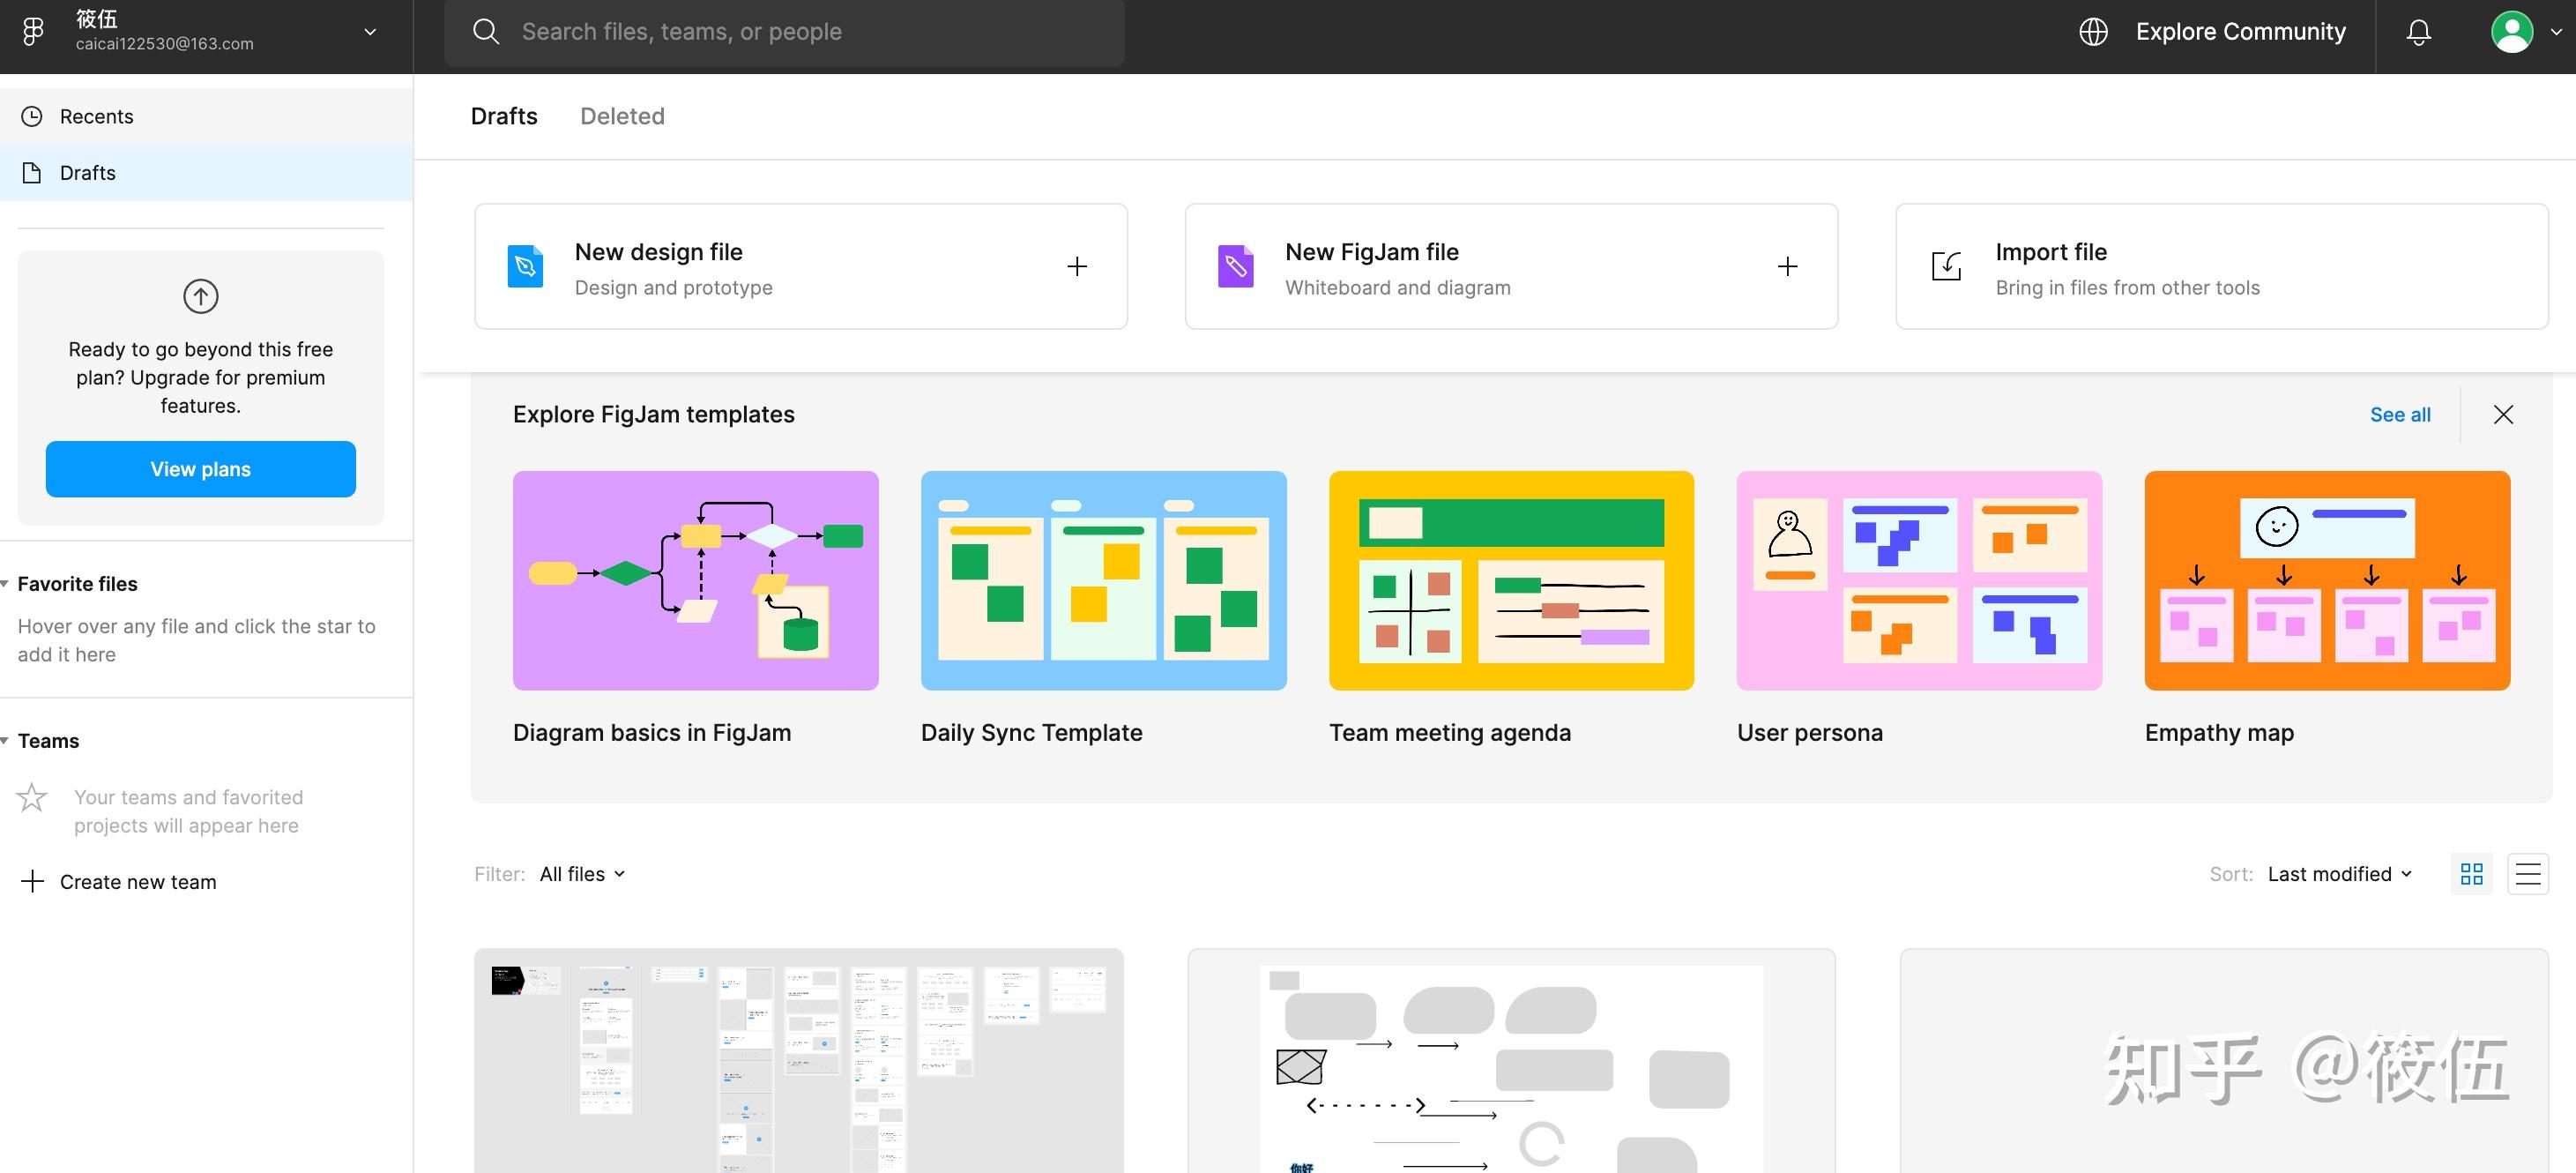Image resolution: width=2576 pixels, height=1173 pixels.
Task: Switch to grid view
Action: coord(2471,874)
